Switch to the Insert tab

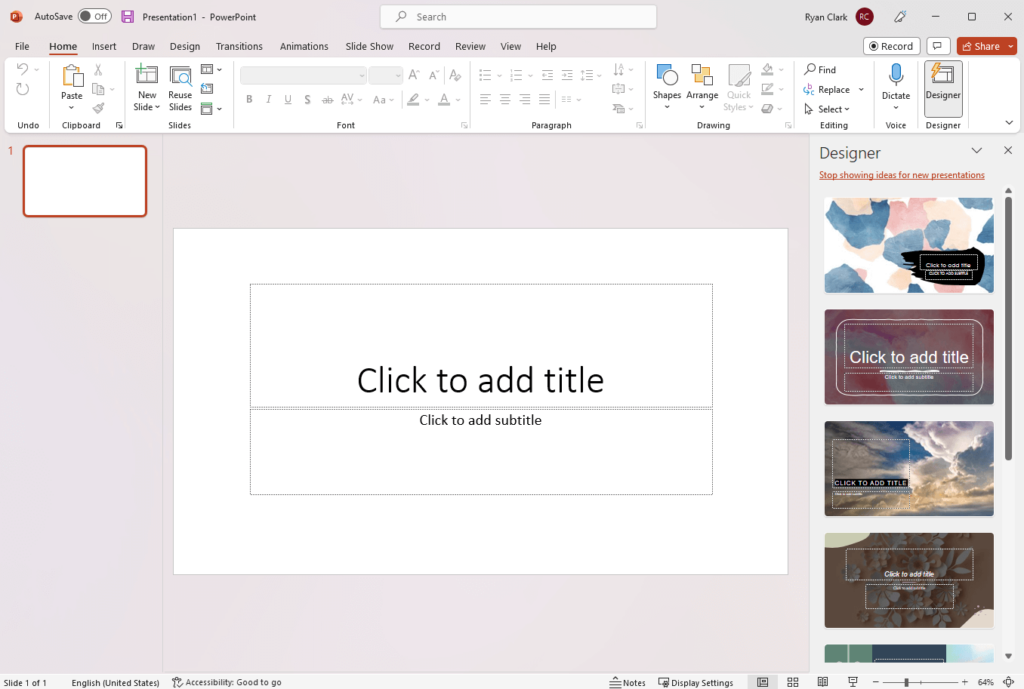pos(104,46)
